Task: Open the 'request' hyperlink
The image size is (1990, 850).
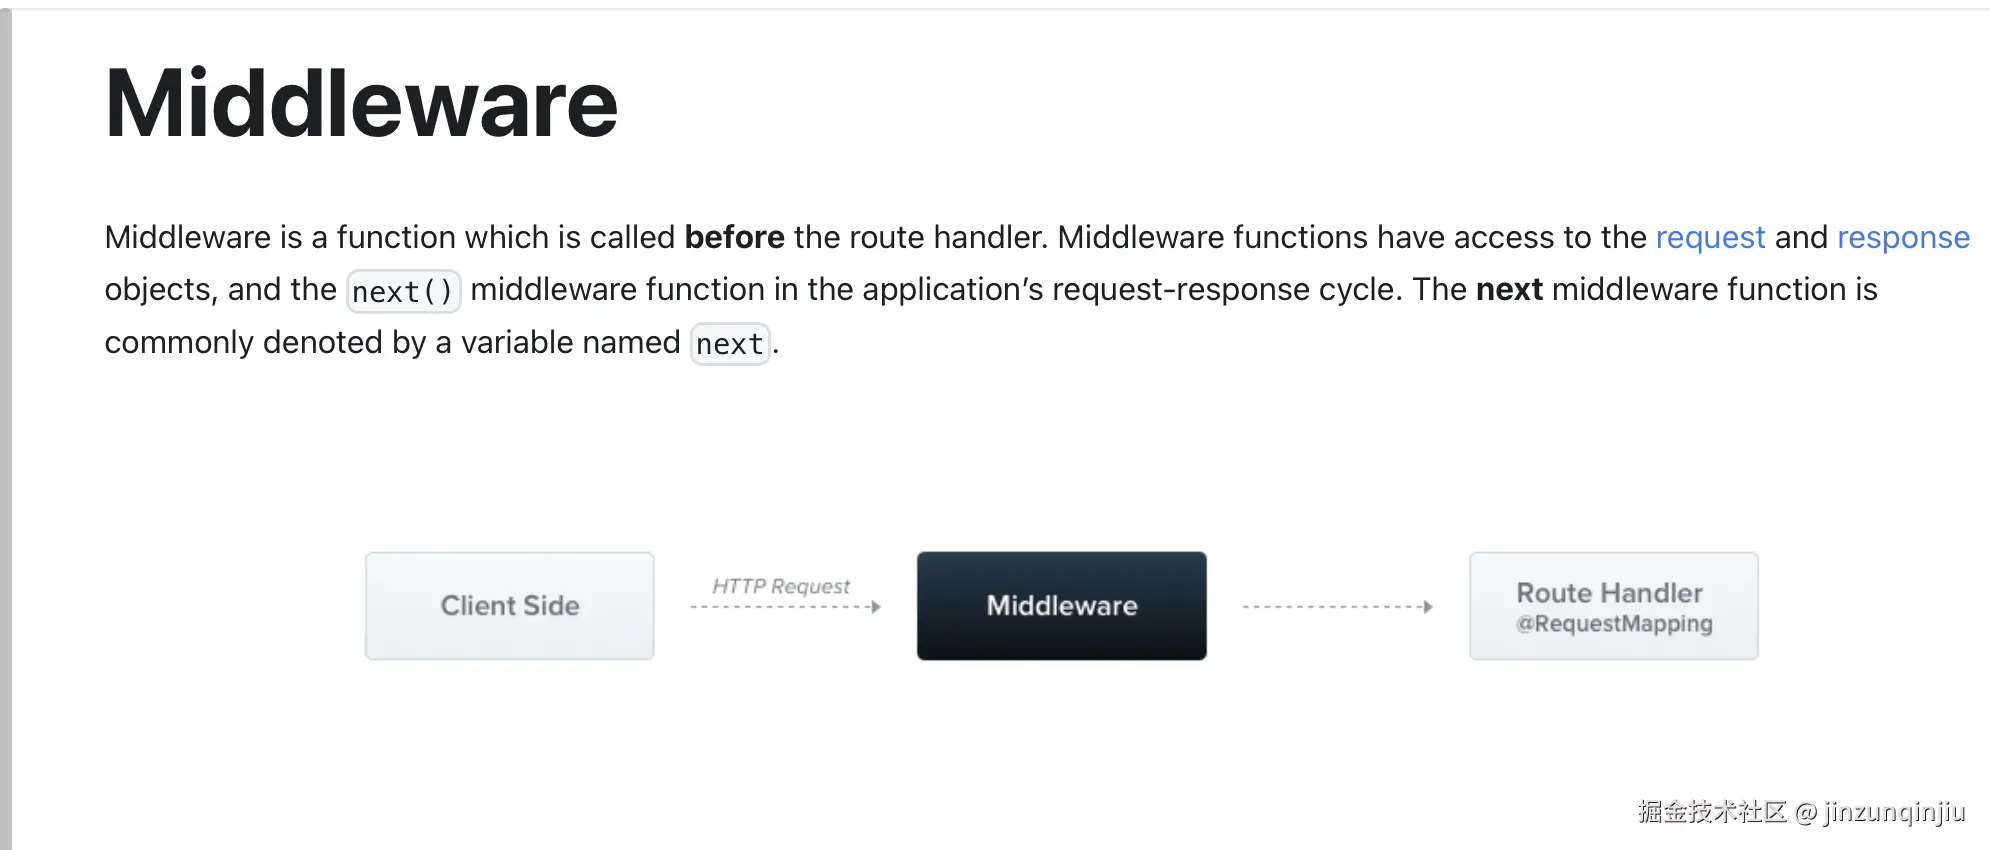Action: (x=1710, y=237)
